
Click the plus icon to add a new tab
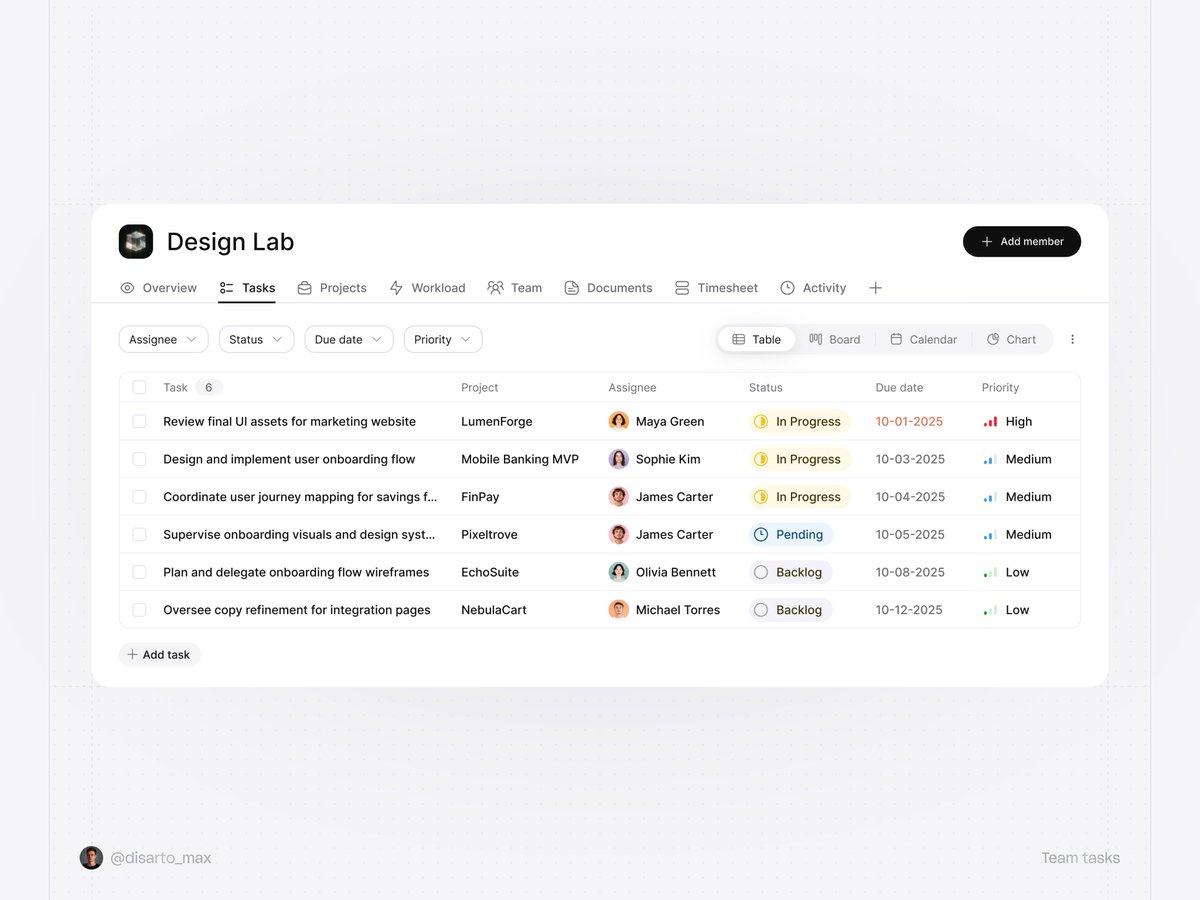[x=875, y=287]
